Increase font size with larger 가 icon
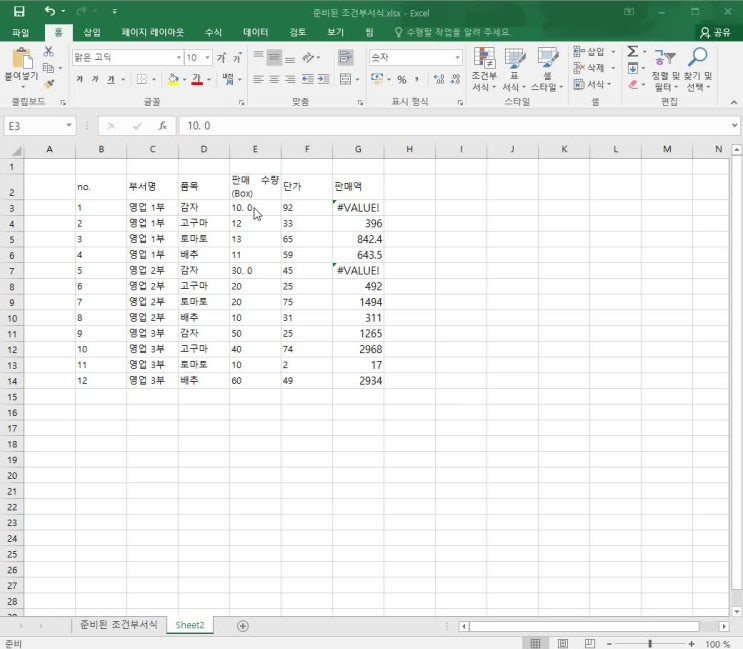 [221, 58]
